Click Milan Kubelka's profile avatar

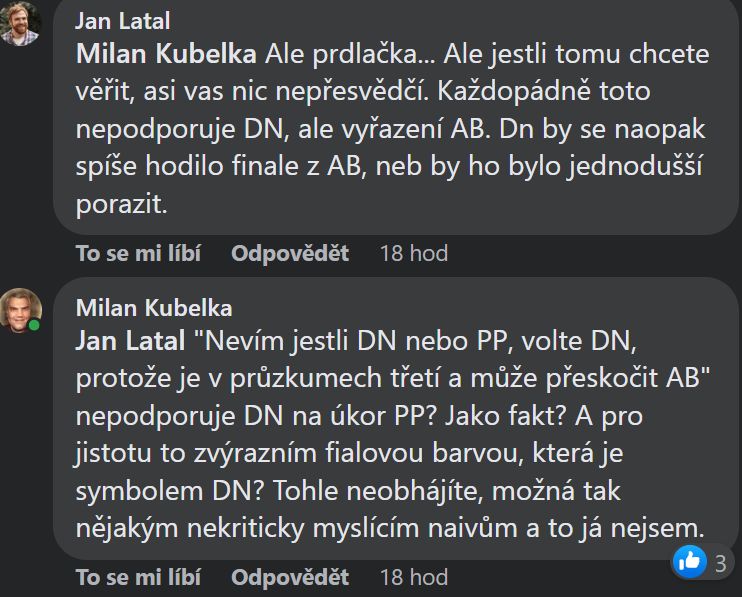point(20,309)
